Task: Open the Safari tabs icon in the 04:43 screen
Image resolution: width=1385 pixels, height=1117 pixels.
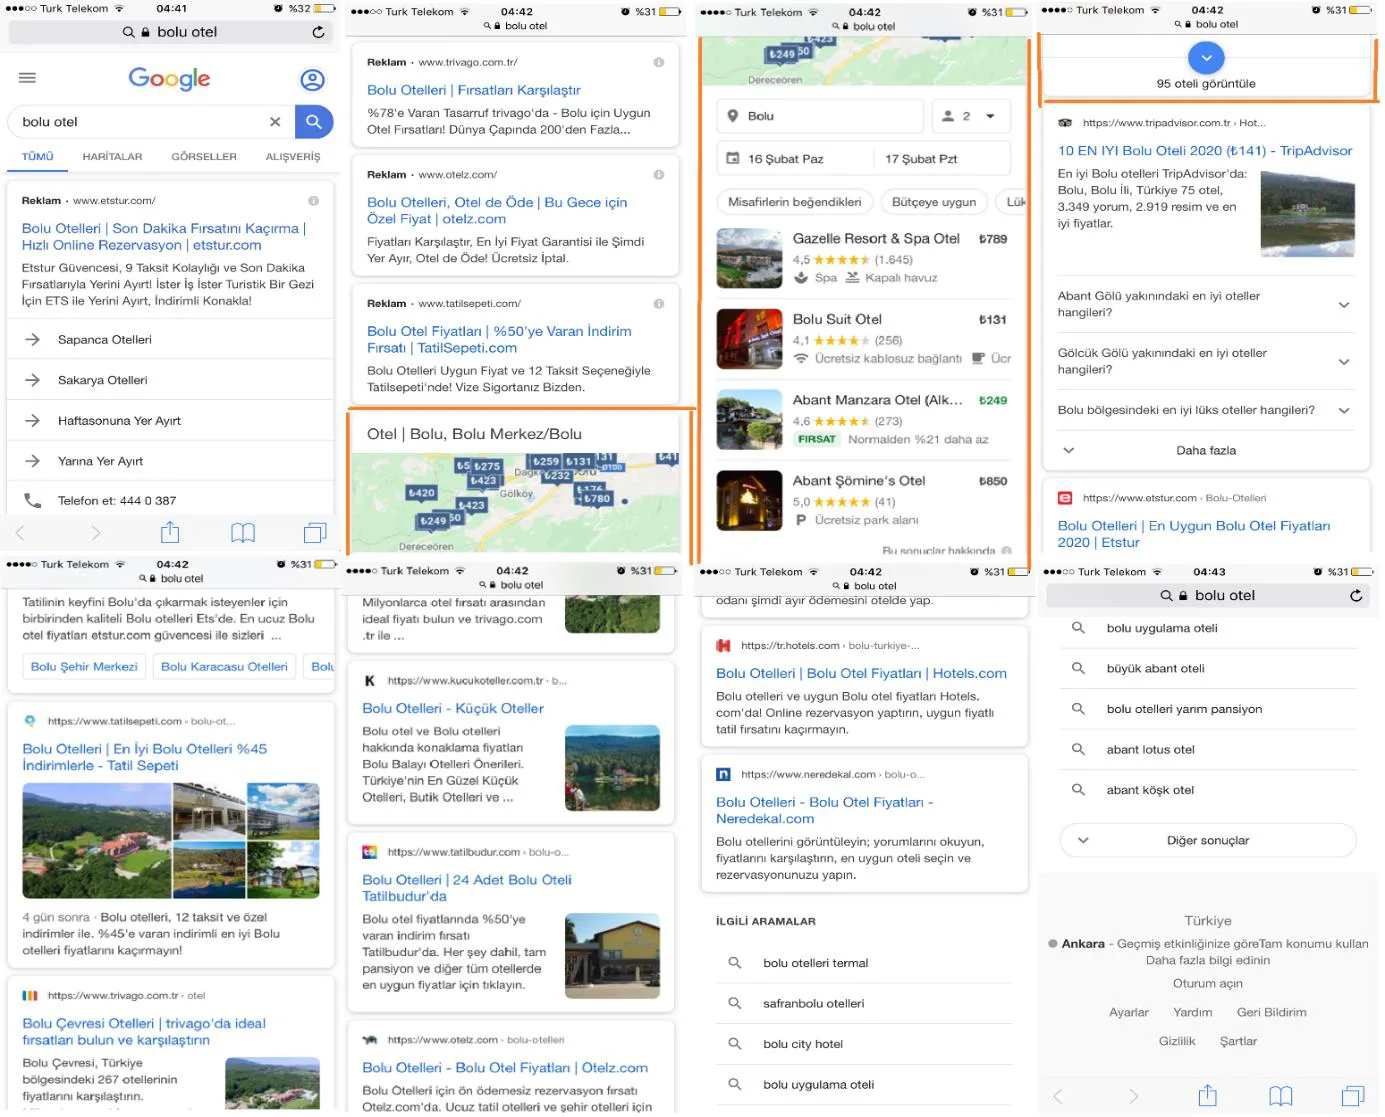Action: click(x=1353, y=1096)
